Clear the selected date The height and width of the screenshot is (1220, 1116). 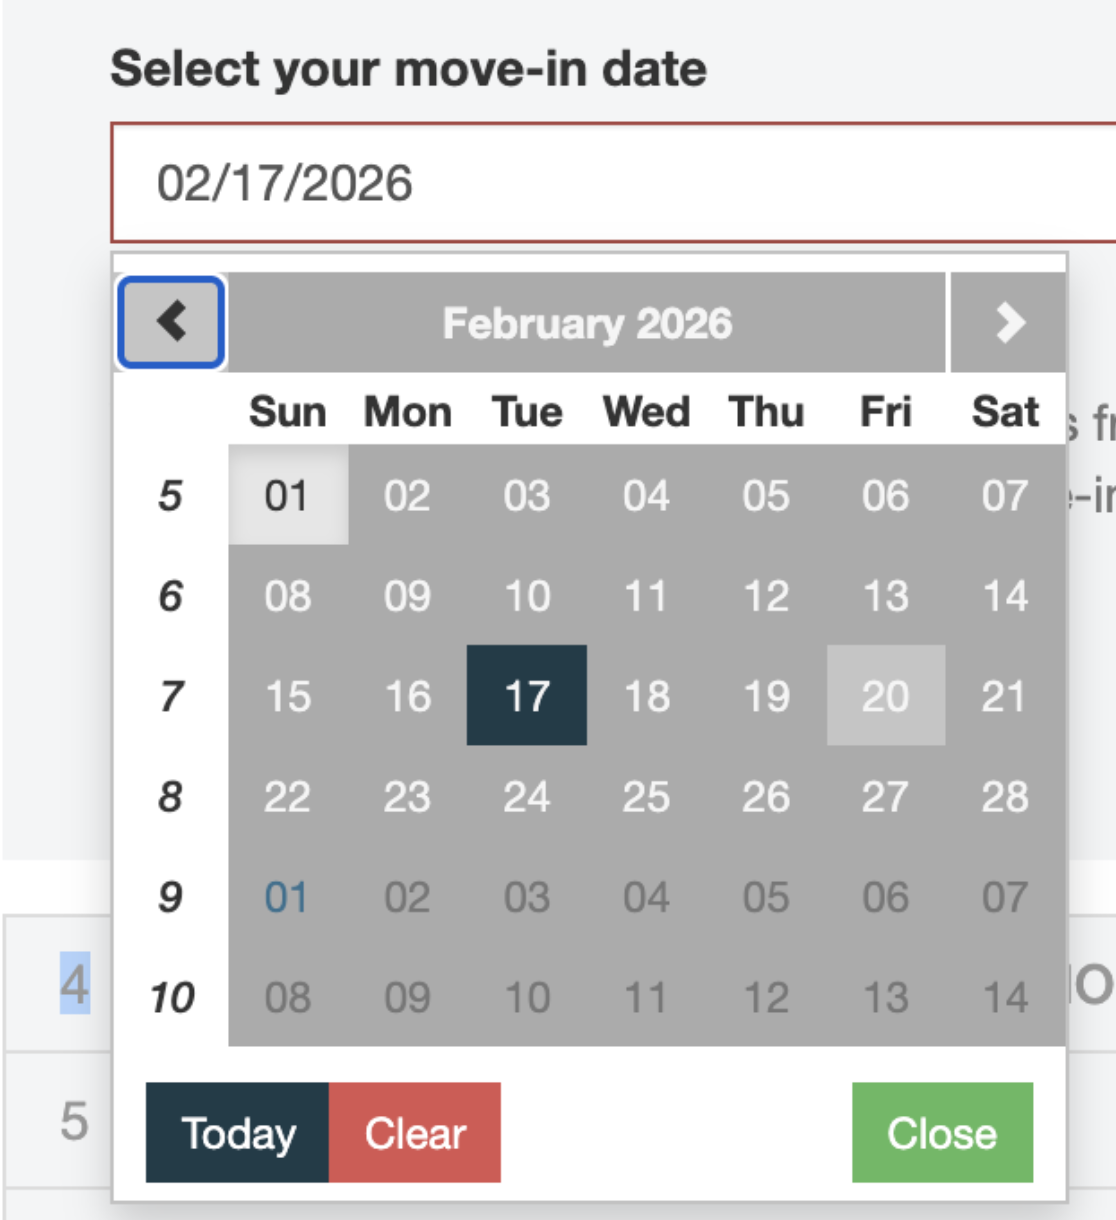coord(415,1133)
